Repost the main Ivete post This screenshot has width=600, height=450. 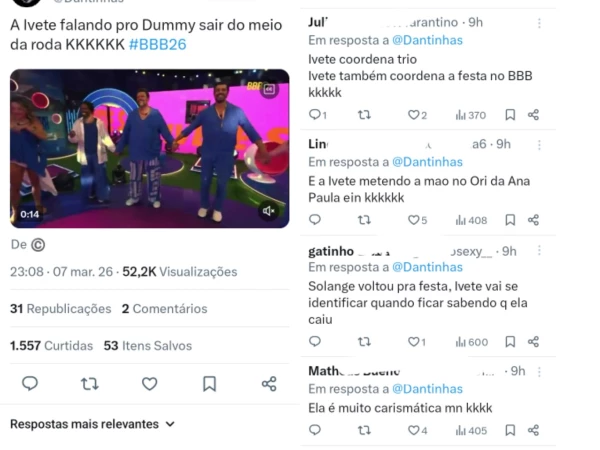click(90, 383)
